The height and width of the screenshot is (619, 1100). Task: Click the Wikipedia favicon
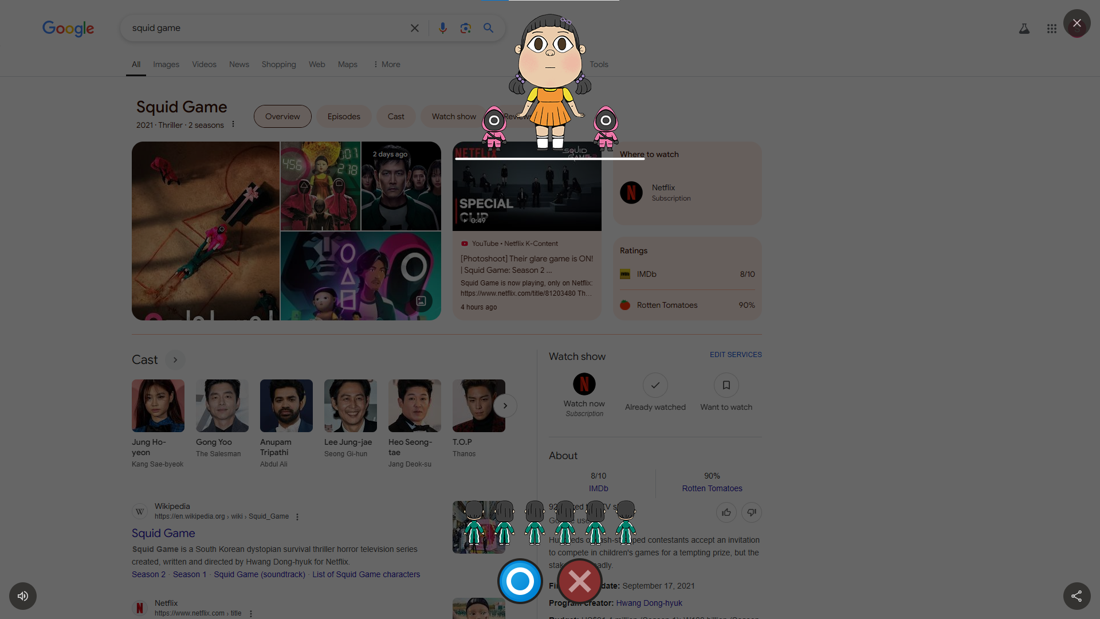[140, 512]
